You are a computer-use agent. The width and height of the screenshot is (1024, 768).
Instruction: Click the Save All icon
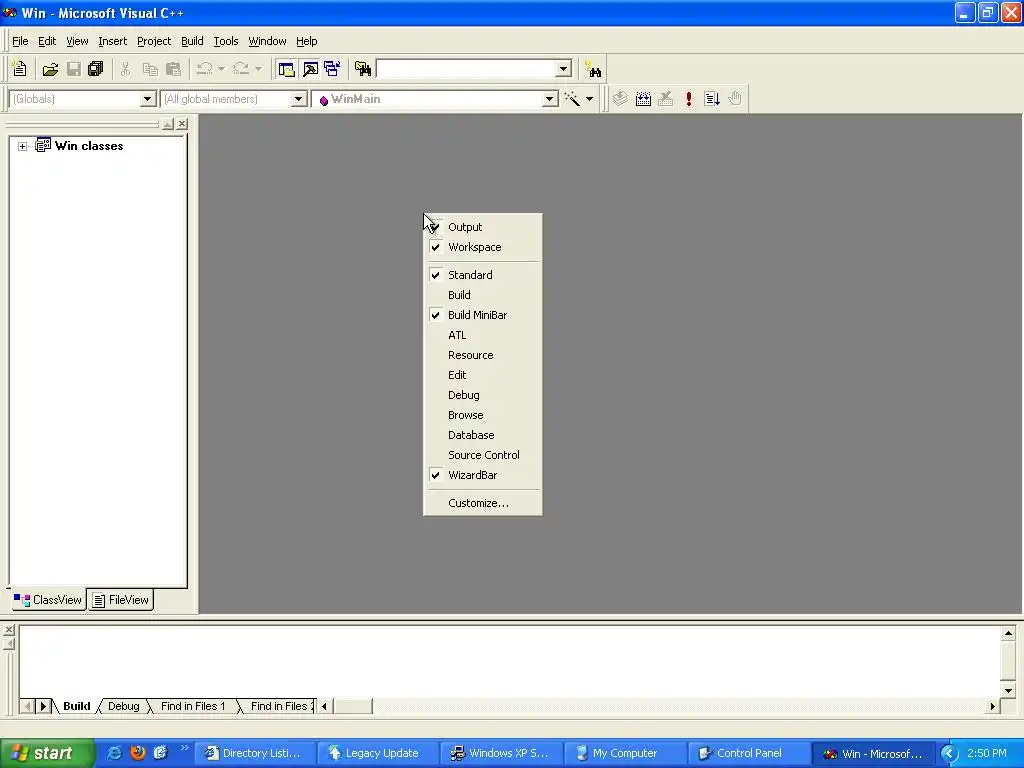96,69
